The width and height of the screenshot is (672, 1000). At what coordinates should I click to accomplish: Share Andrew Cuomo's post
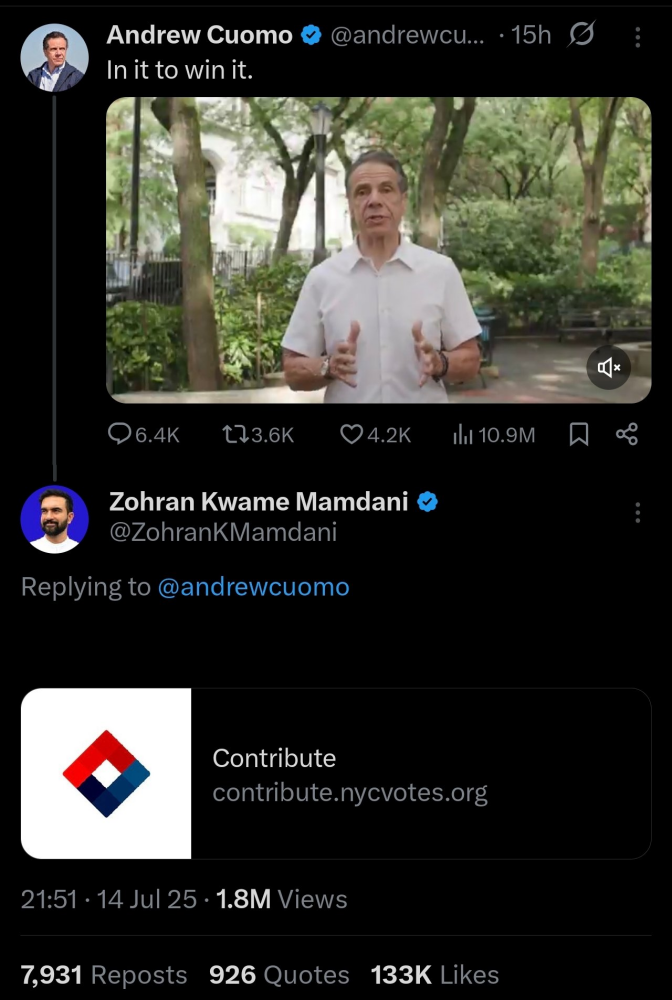pos(627,434)
